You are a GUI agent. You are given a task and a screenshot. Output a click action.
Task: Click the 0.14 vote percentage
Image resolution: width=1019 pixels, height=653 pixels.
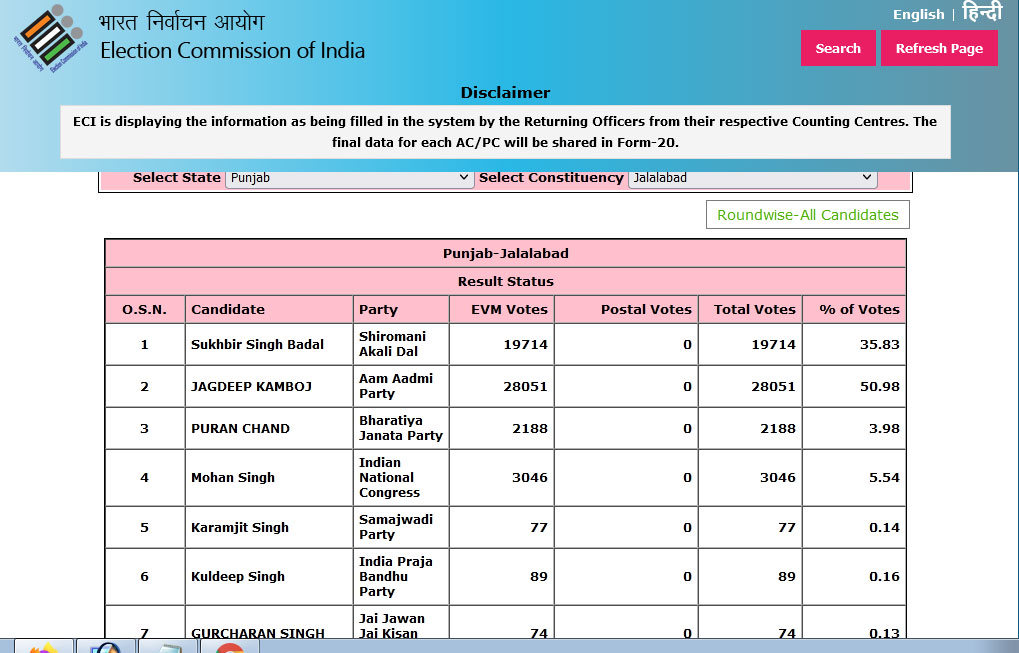click(x=884, y=528)
